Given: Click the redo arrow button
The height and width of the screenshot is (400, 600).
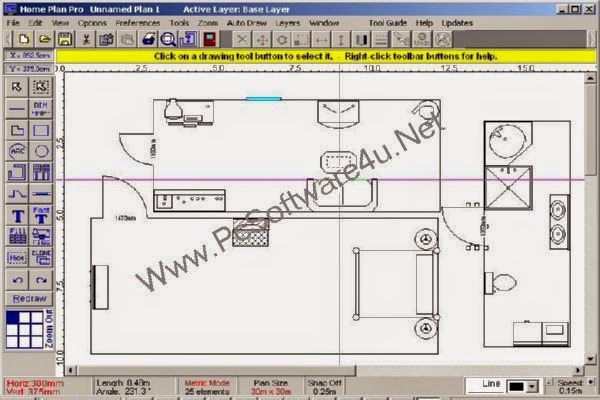Looking at the screenshot, I should [x=41, y=280].
